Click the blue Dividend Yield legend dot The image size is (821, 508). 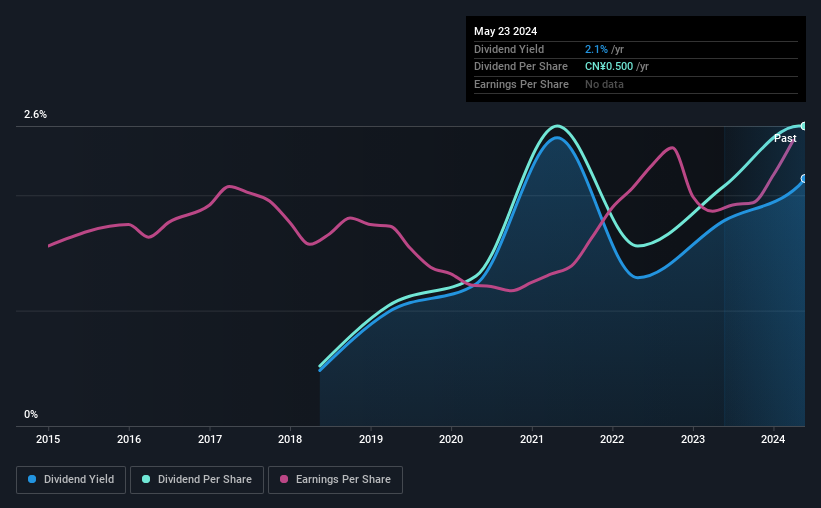click(32, 479)
